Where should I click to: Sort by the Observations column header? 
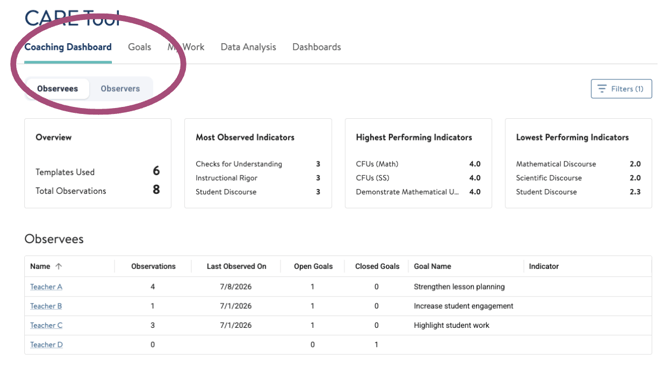(x=153, y=266)
